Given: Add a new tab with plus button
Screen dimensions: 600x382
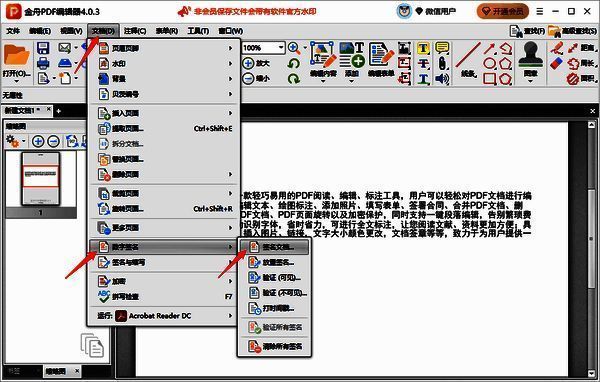Looking at the screenshot, I should (x=58, y=111).
